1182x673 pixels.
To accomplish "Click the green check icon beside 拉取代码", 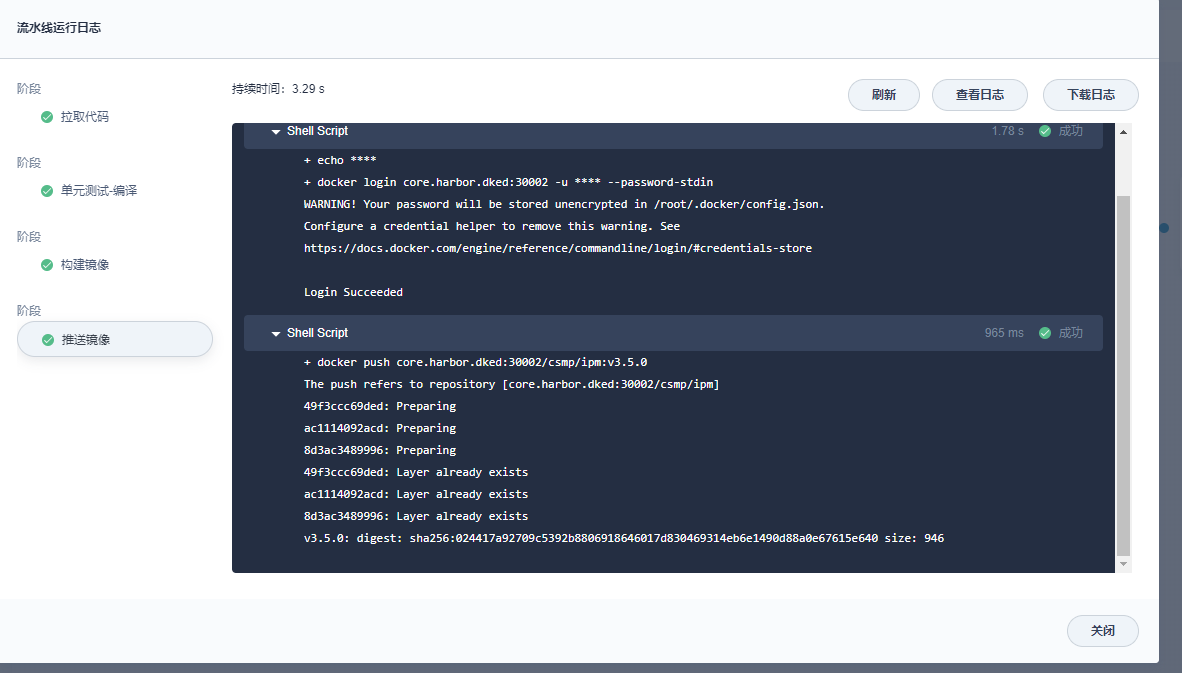I will 47,117.
